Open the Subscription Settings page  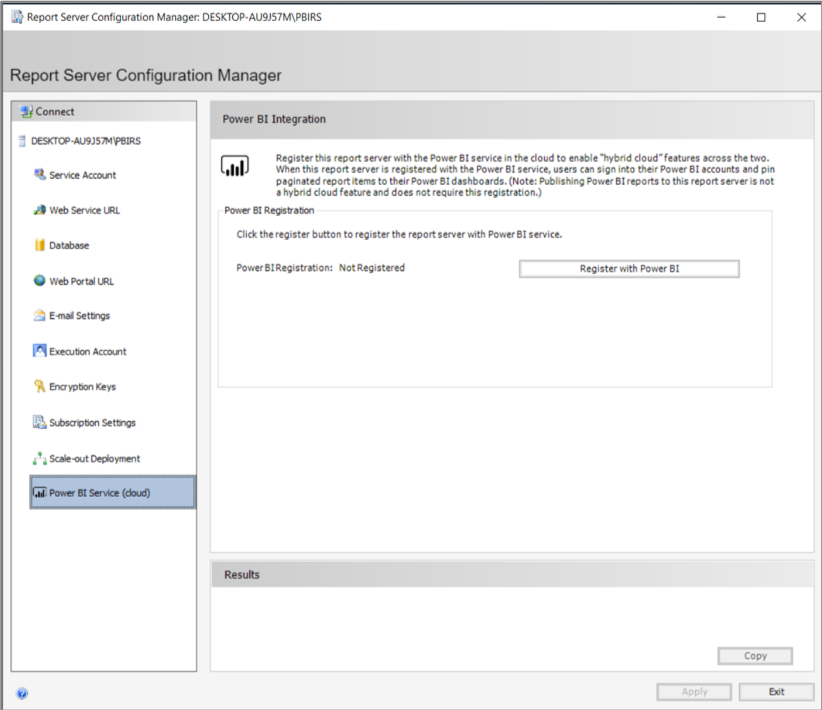(x=92, y=423)
